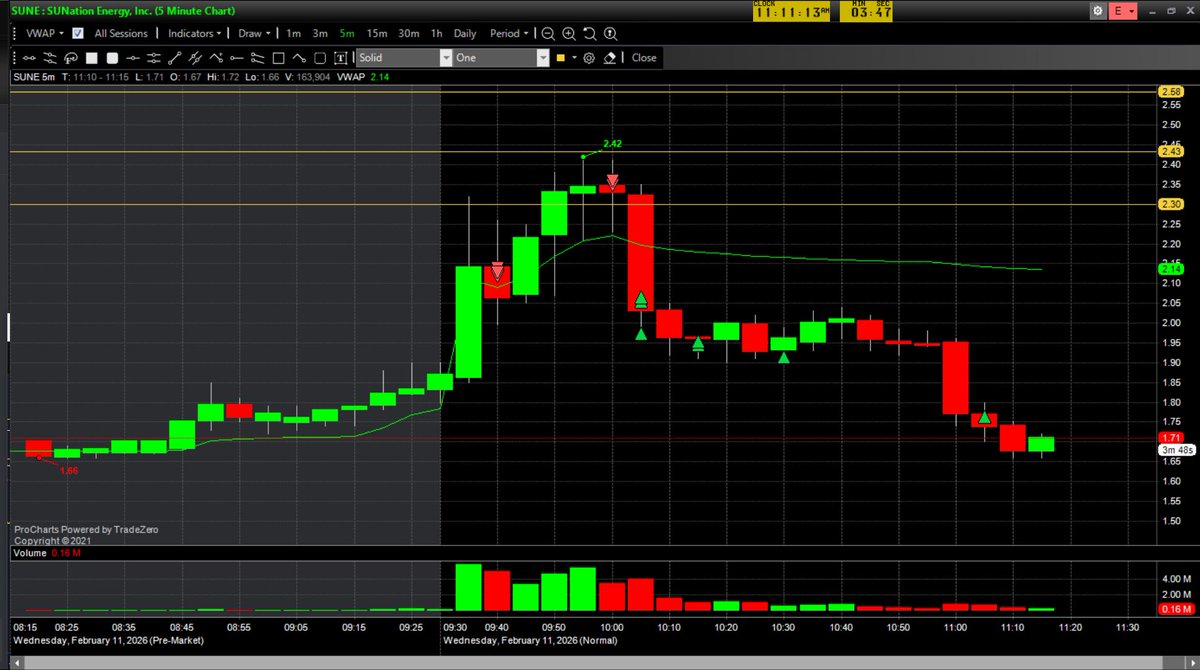This screenshot has height=670, width=1200.
Task: Select the channel lines tool
Action: point(257,58)
